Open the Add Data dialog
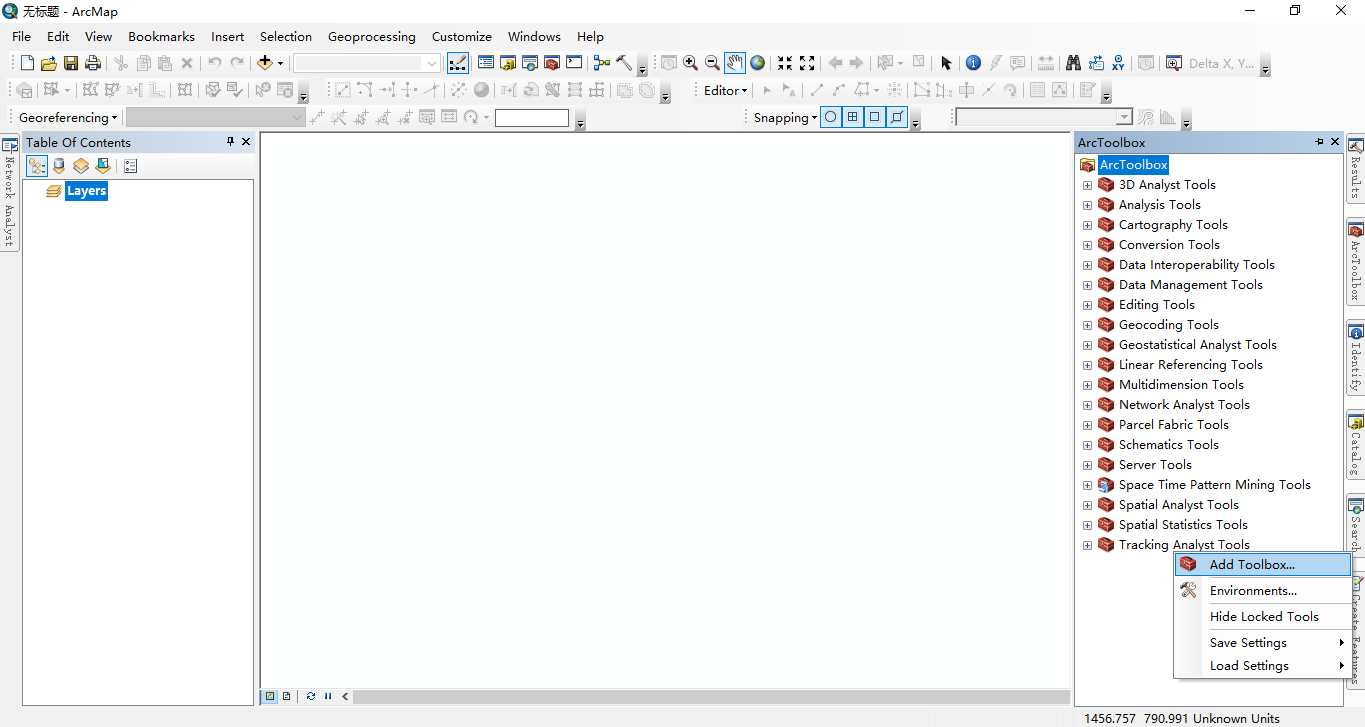1365x727 pixels. (263, 62)
